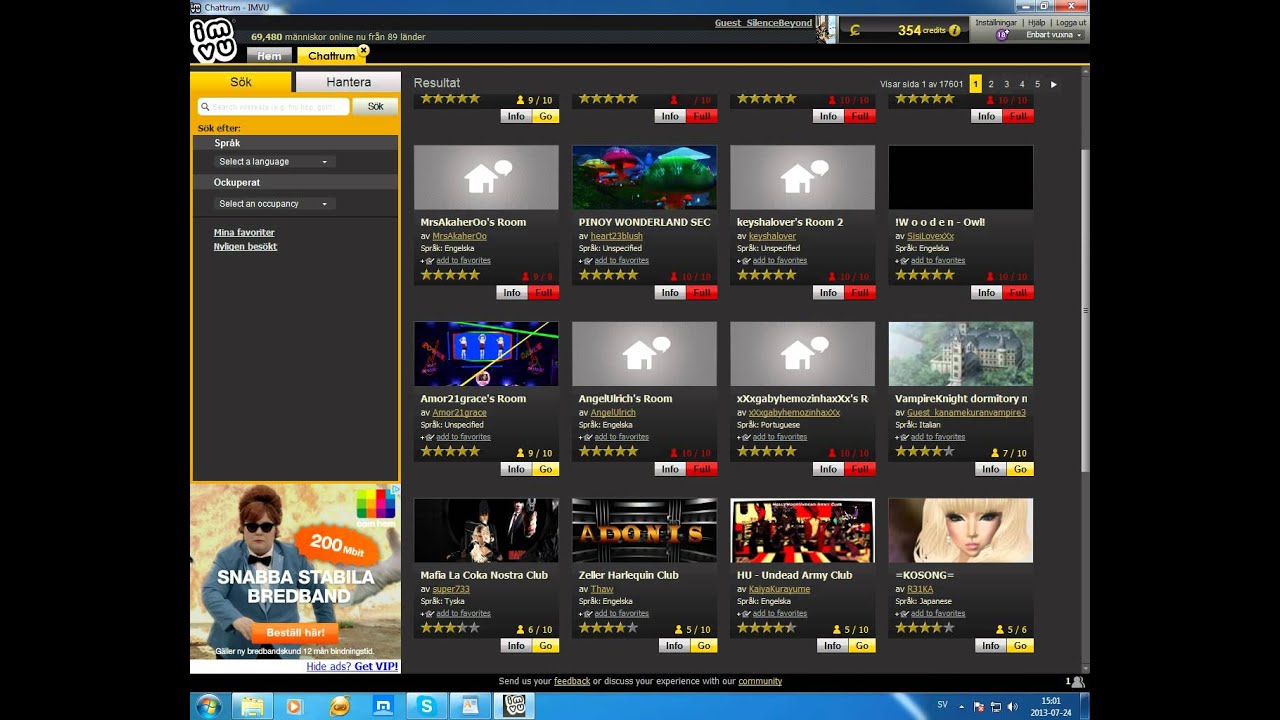Add Mafia La Coka Nostra Club to favorites

[x=462, y=614]
